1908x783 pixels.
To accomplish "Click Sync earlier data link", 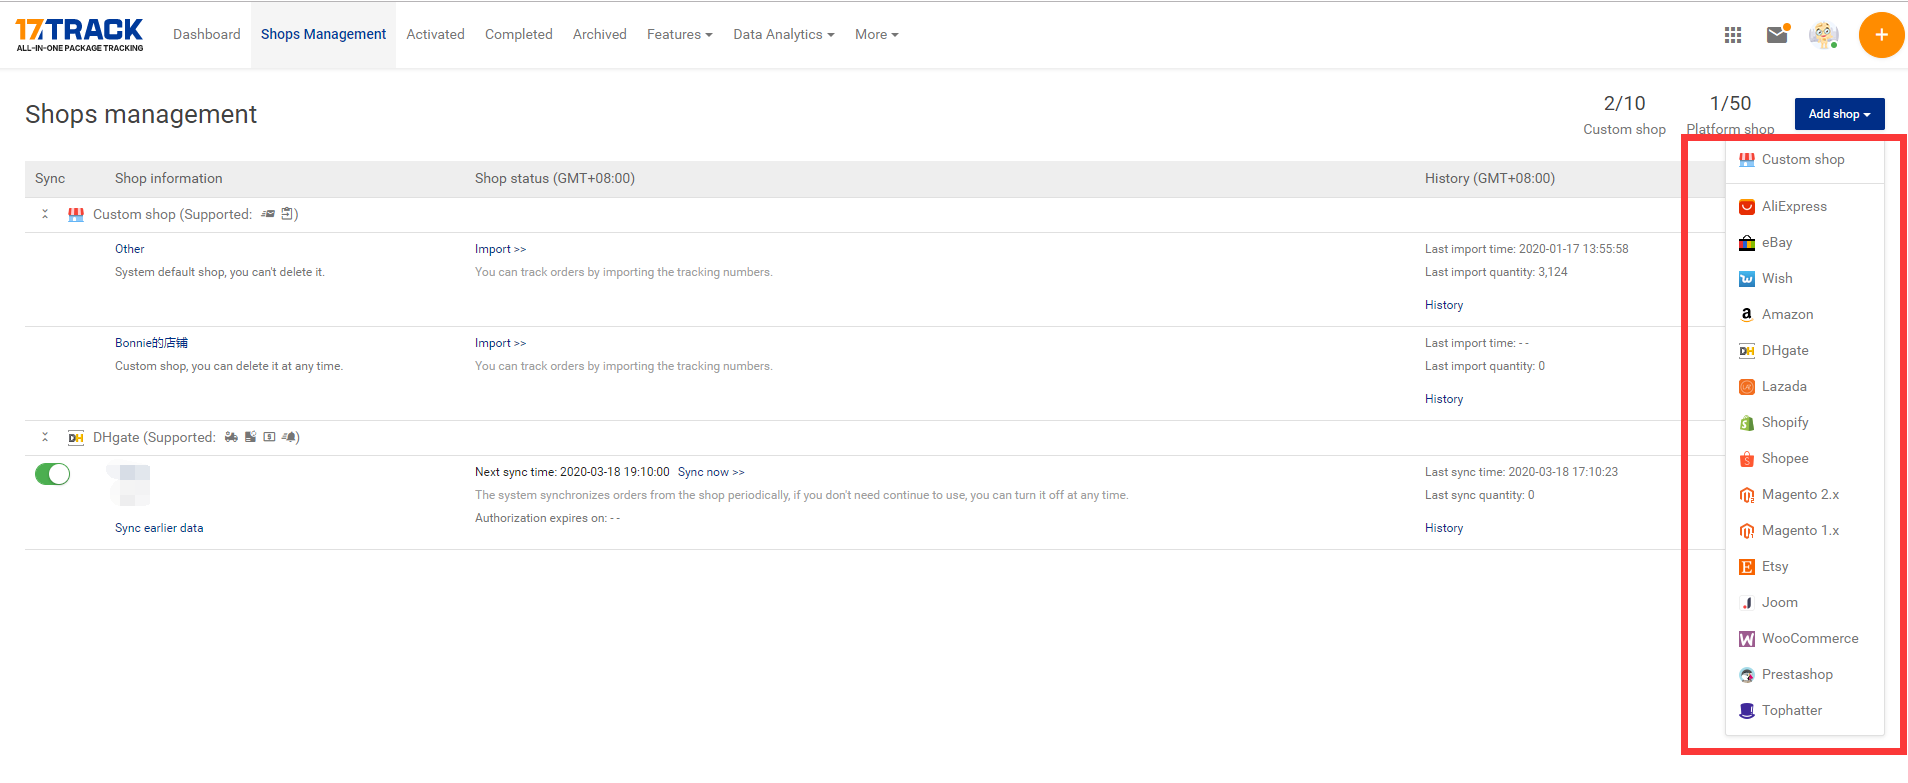I will [x=159, y=528].
